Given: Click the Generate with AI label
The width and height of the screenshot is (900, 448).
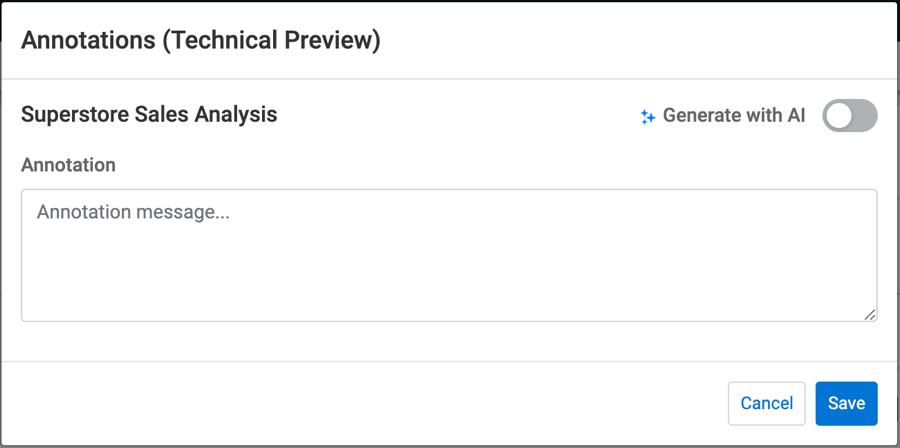Looking at the screenshot, I should [x=733, y=115].
